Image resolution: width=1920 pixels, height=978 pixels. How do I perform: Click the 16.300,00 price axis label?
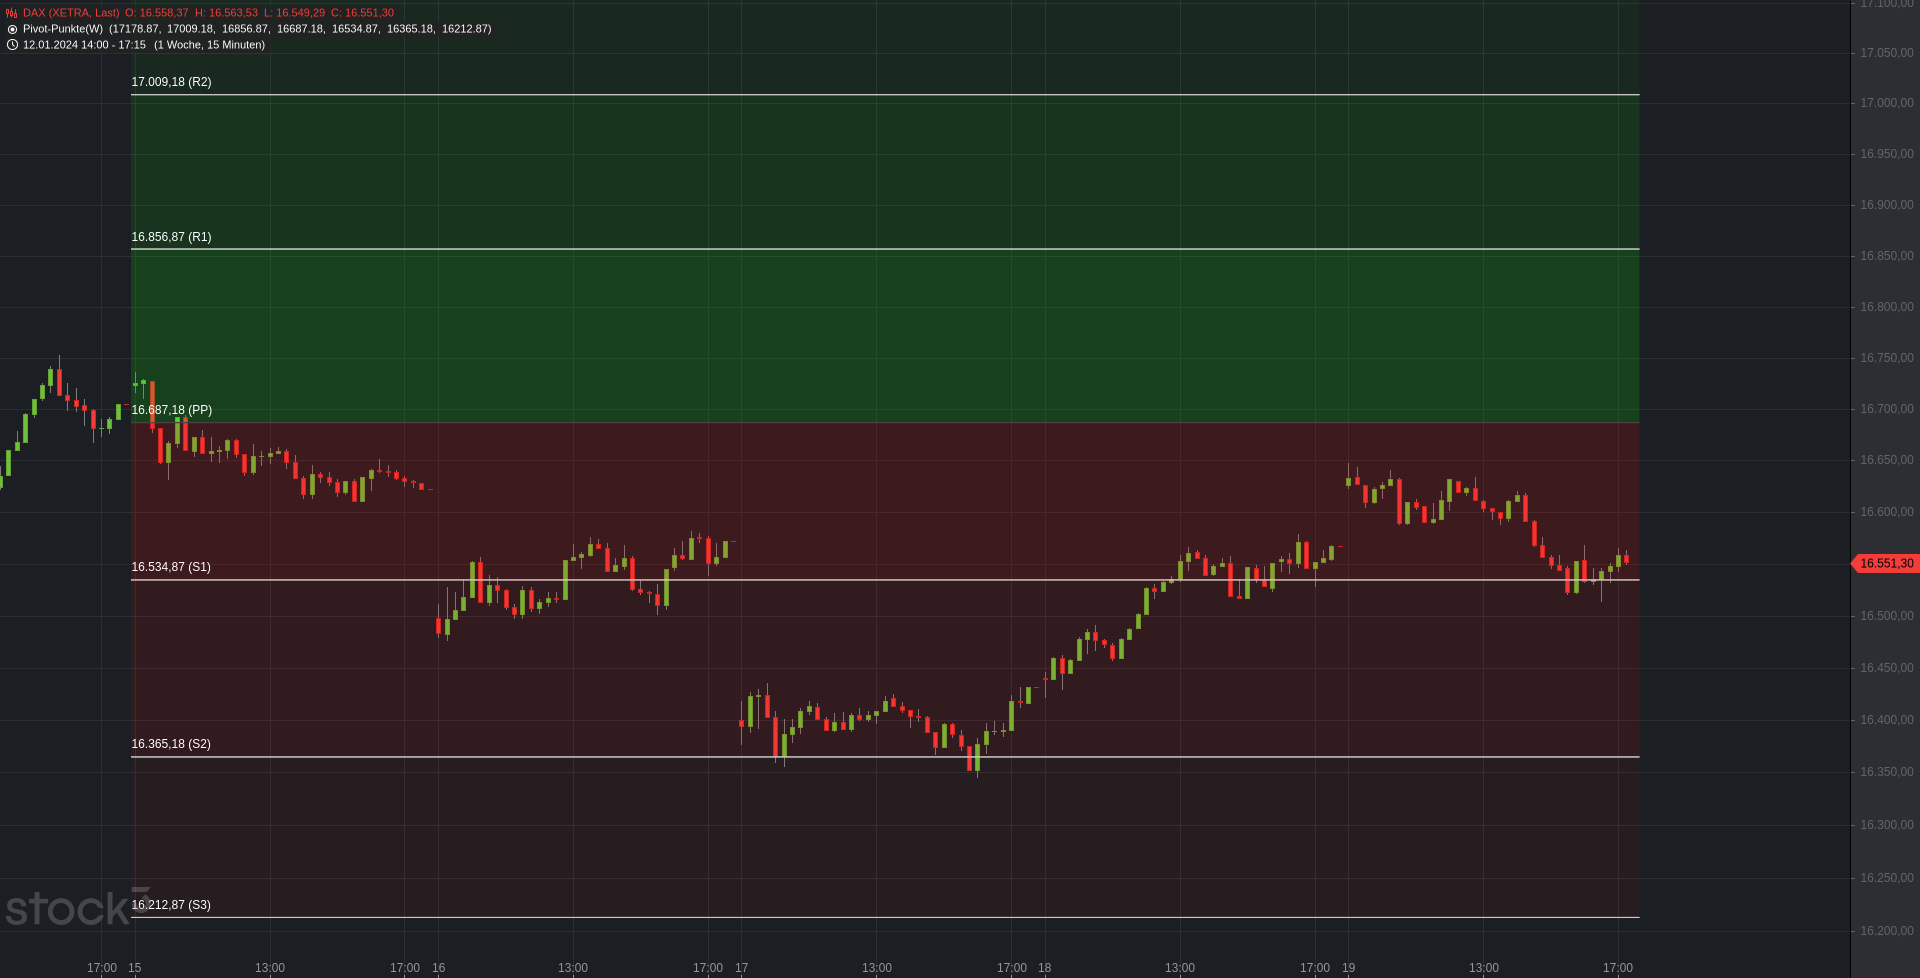pyautogui.click(x=1886, y=825)
